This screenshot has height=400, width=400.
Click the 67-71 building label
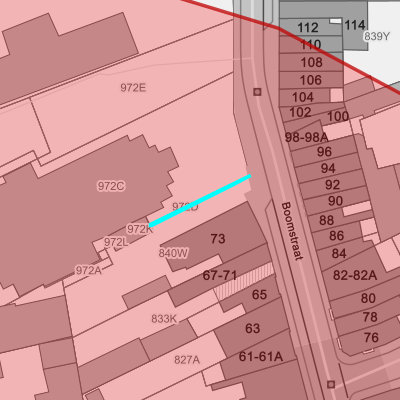click(220, 276)
